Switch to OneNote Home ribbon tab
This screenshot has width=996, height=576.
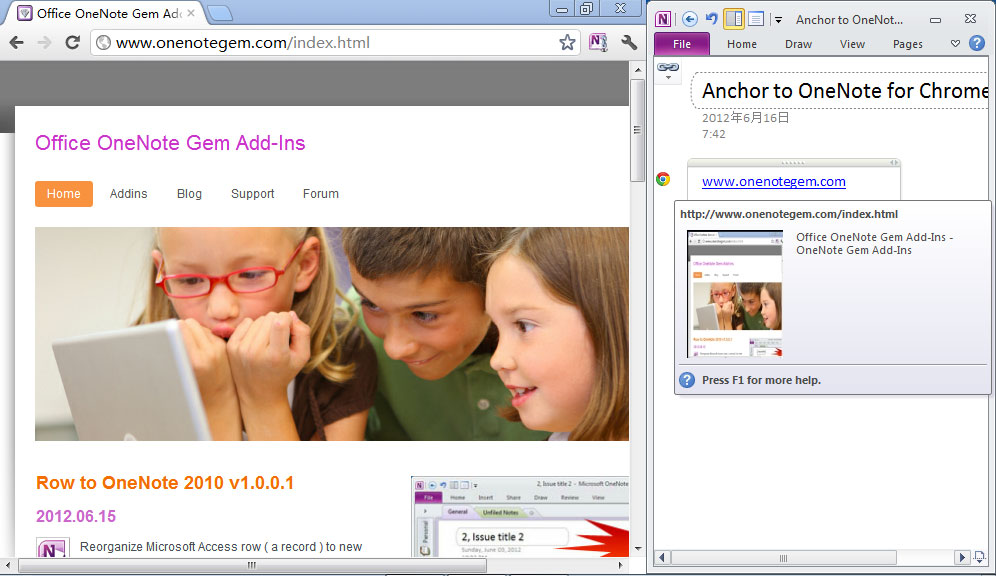tap(742, 44)
